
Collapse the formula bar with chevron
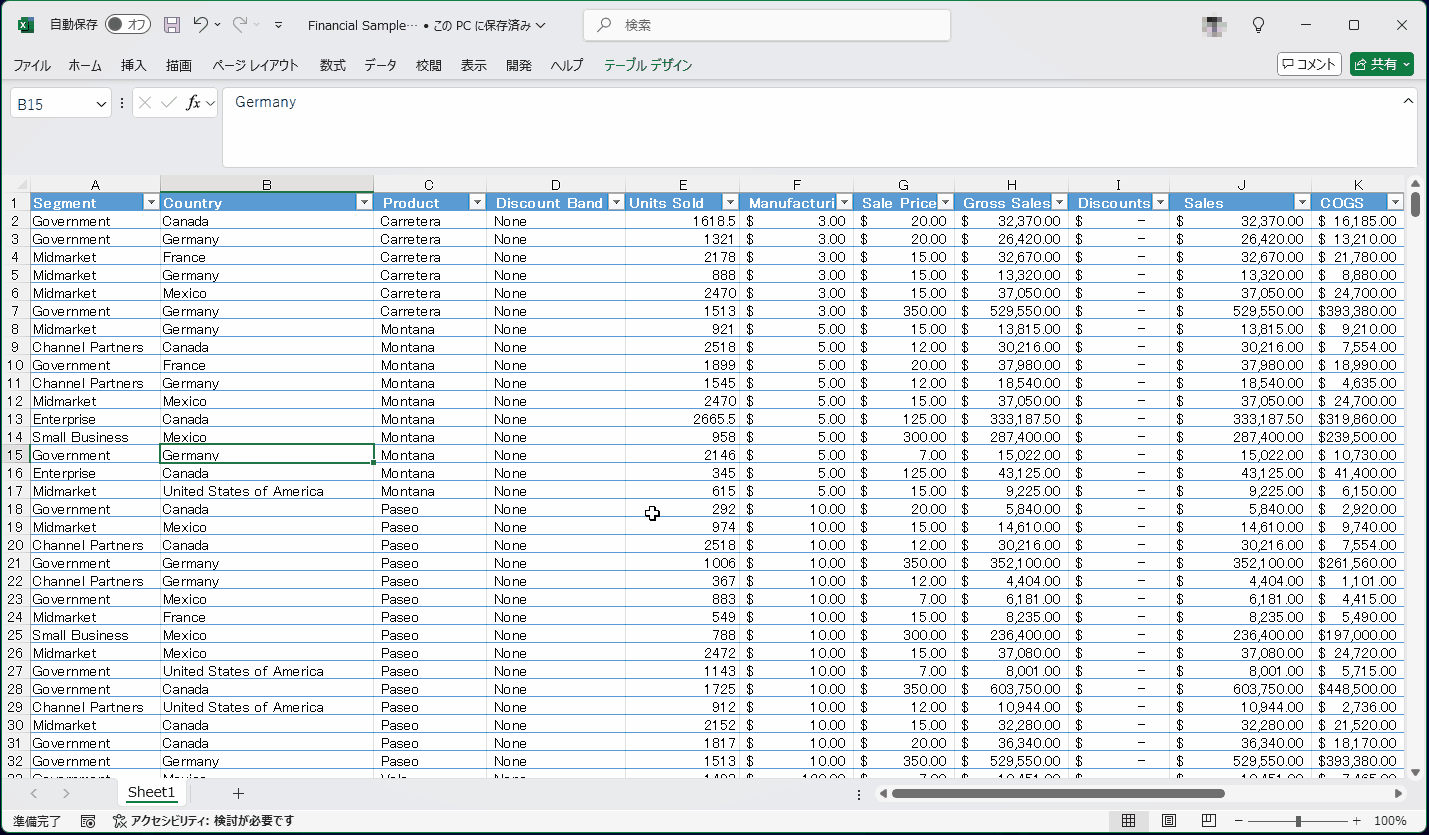[1408, 101]
